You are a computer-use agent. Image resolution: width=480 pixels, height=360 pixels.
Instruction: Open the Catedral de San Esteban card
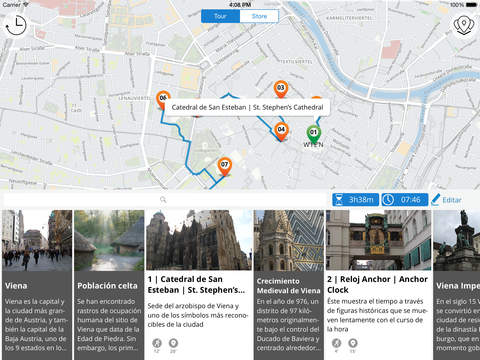[x=199, y=285]
